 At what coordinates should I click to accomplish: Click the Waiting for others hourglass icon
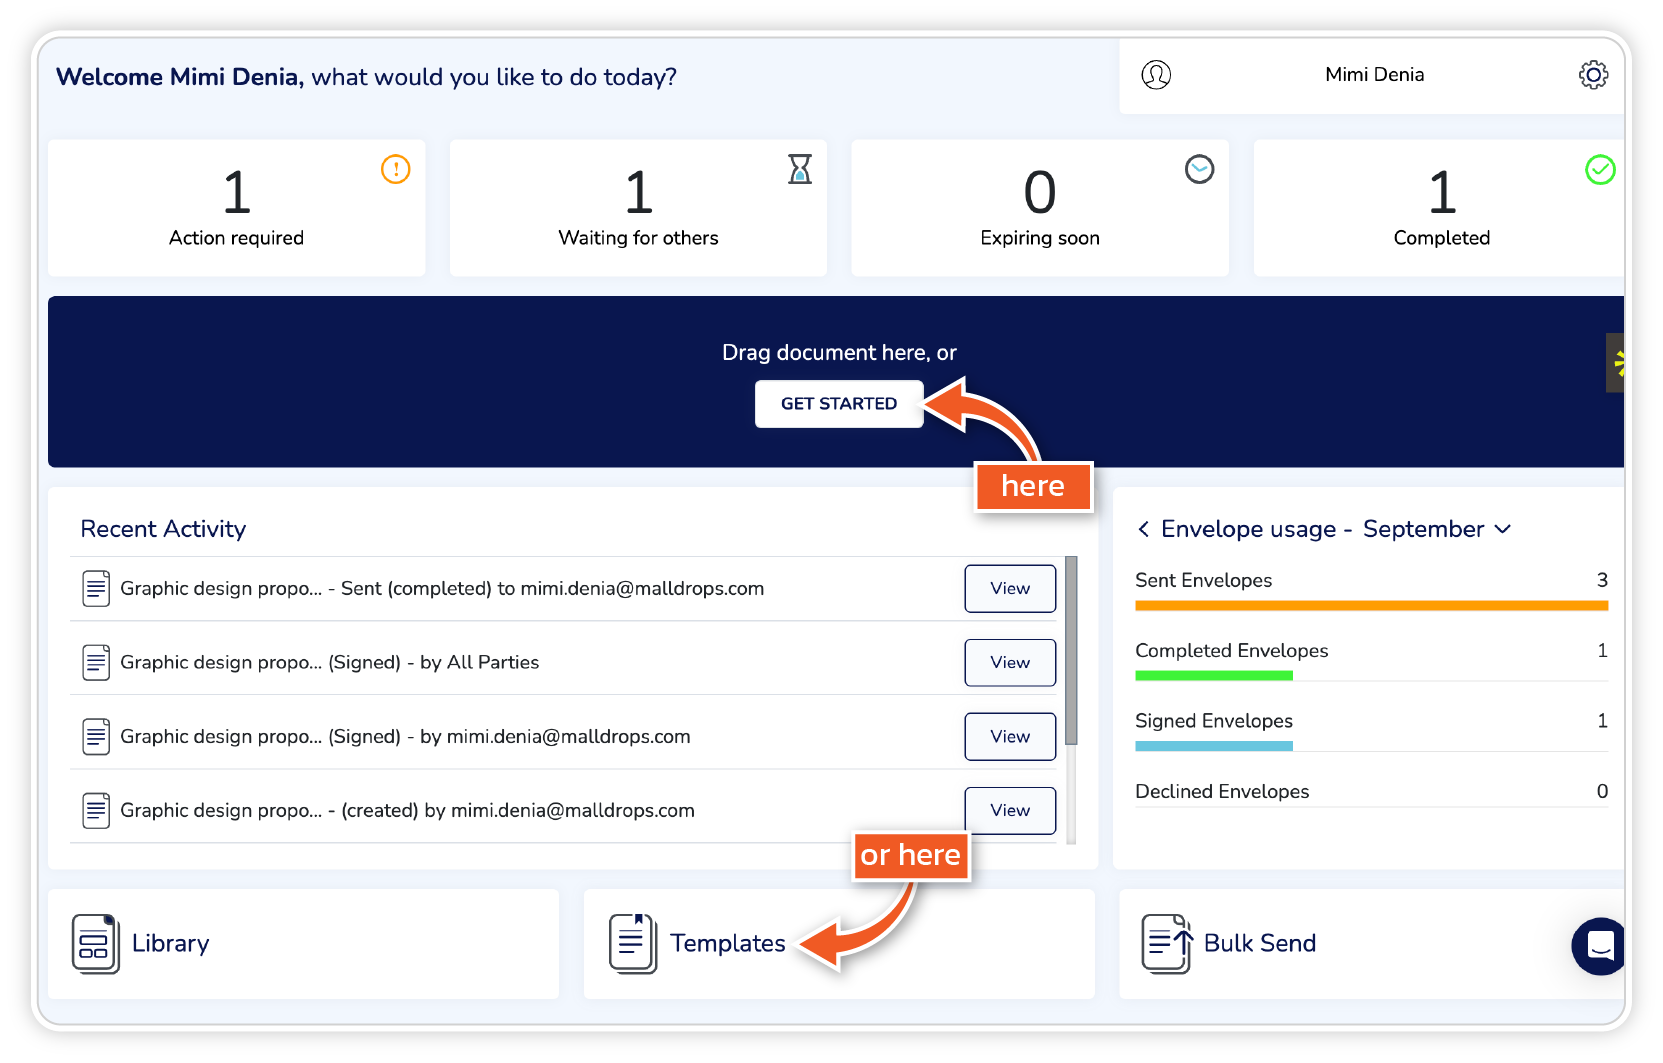(x=800, y=169)
